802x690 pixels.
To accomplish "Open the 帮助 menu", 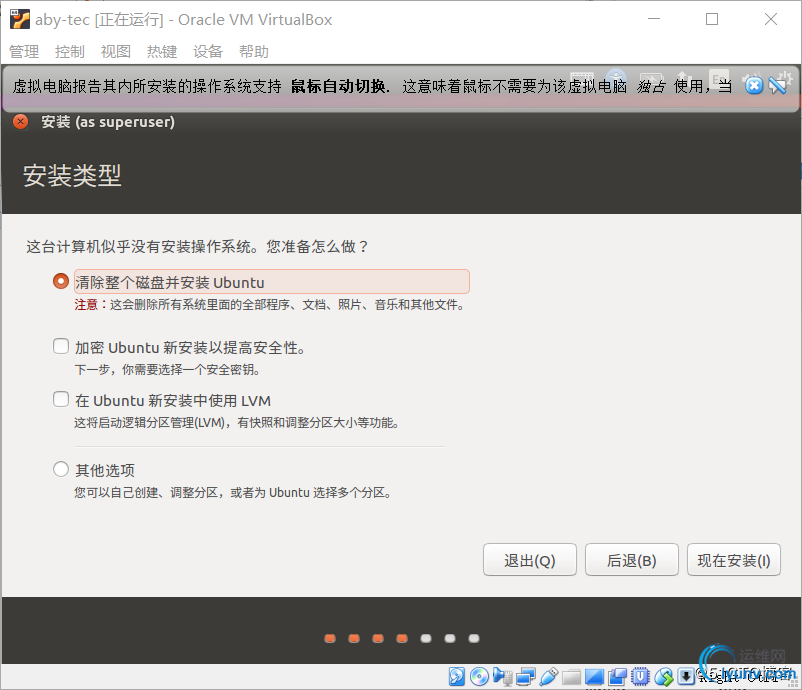I will click(x=254, y=52).
